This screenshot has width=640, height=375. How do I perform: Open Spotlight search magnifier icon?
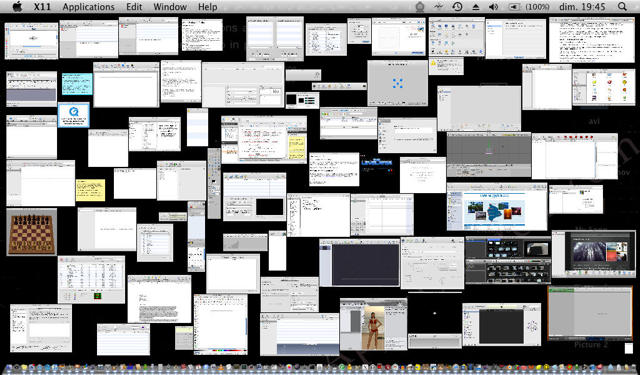(x=622, y=7)
